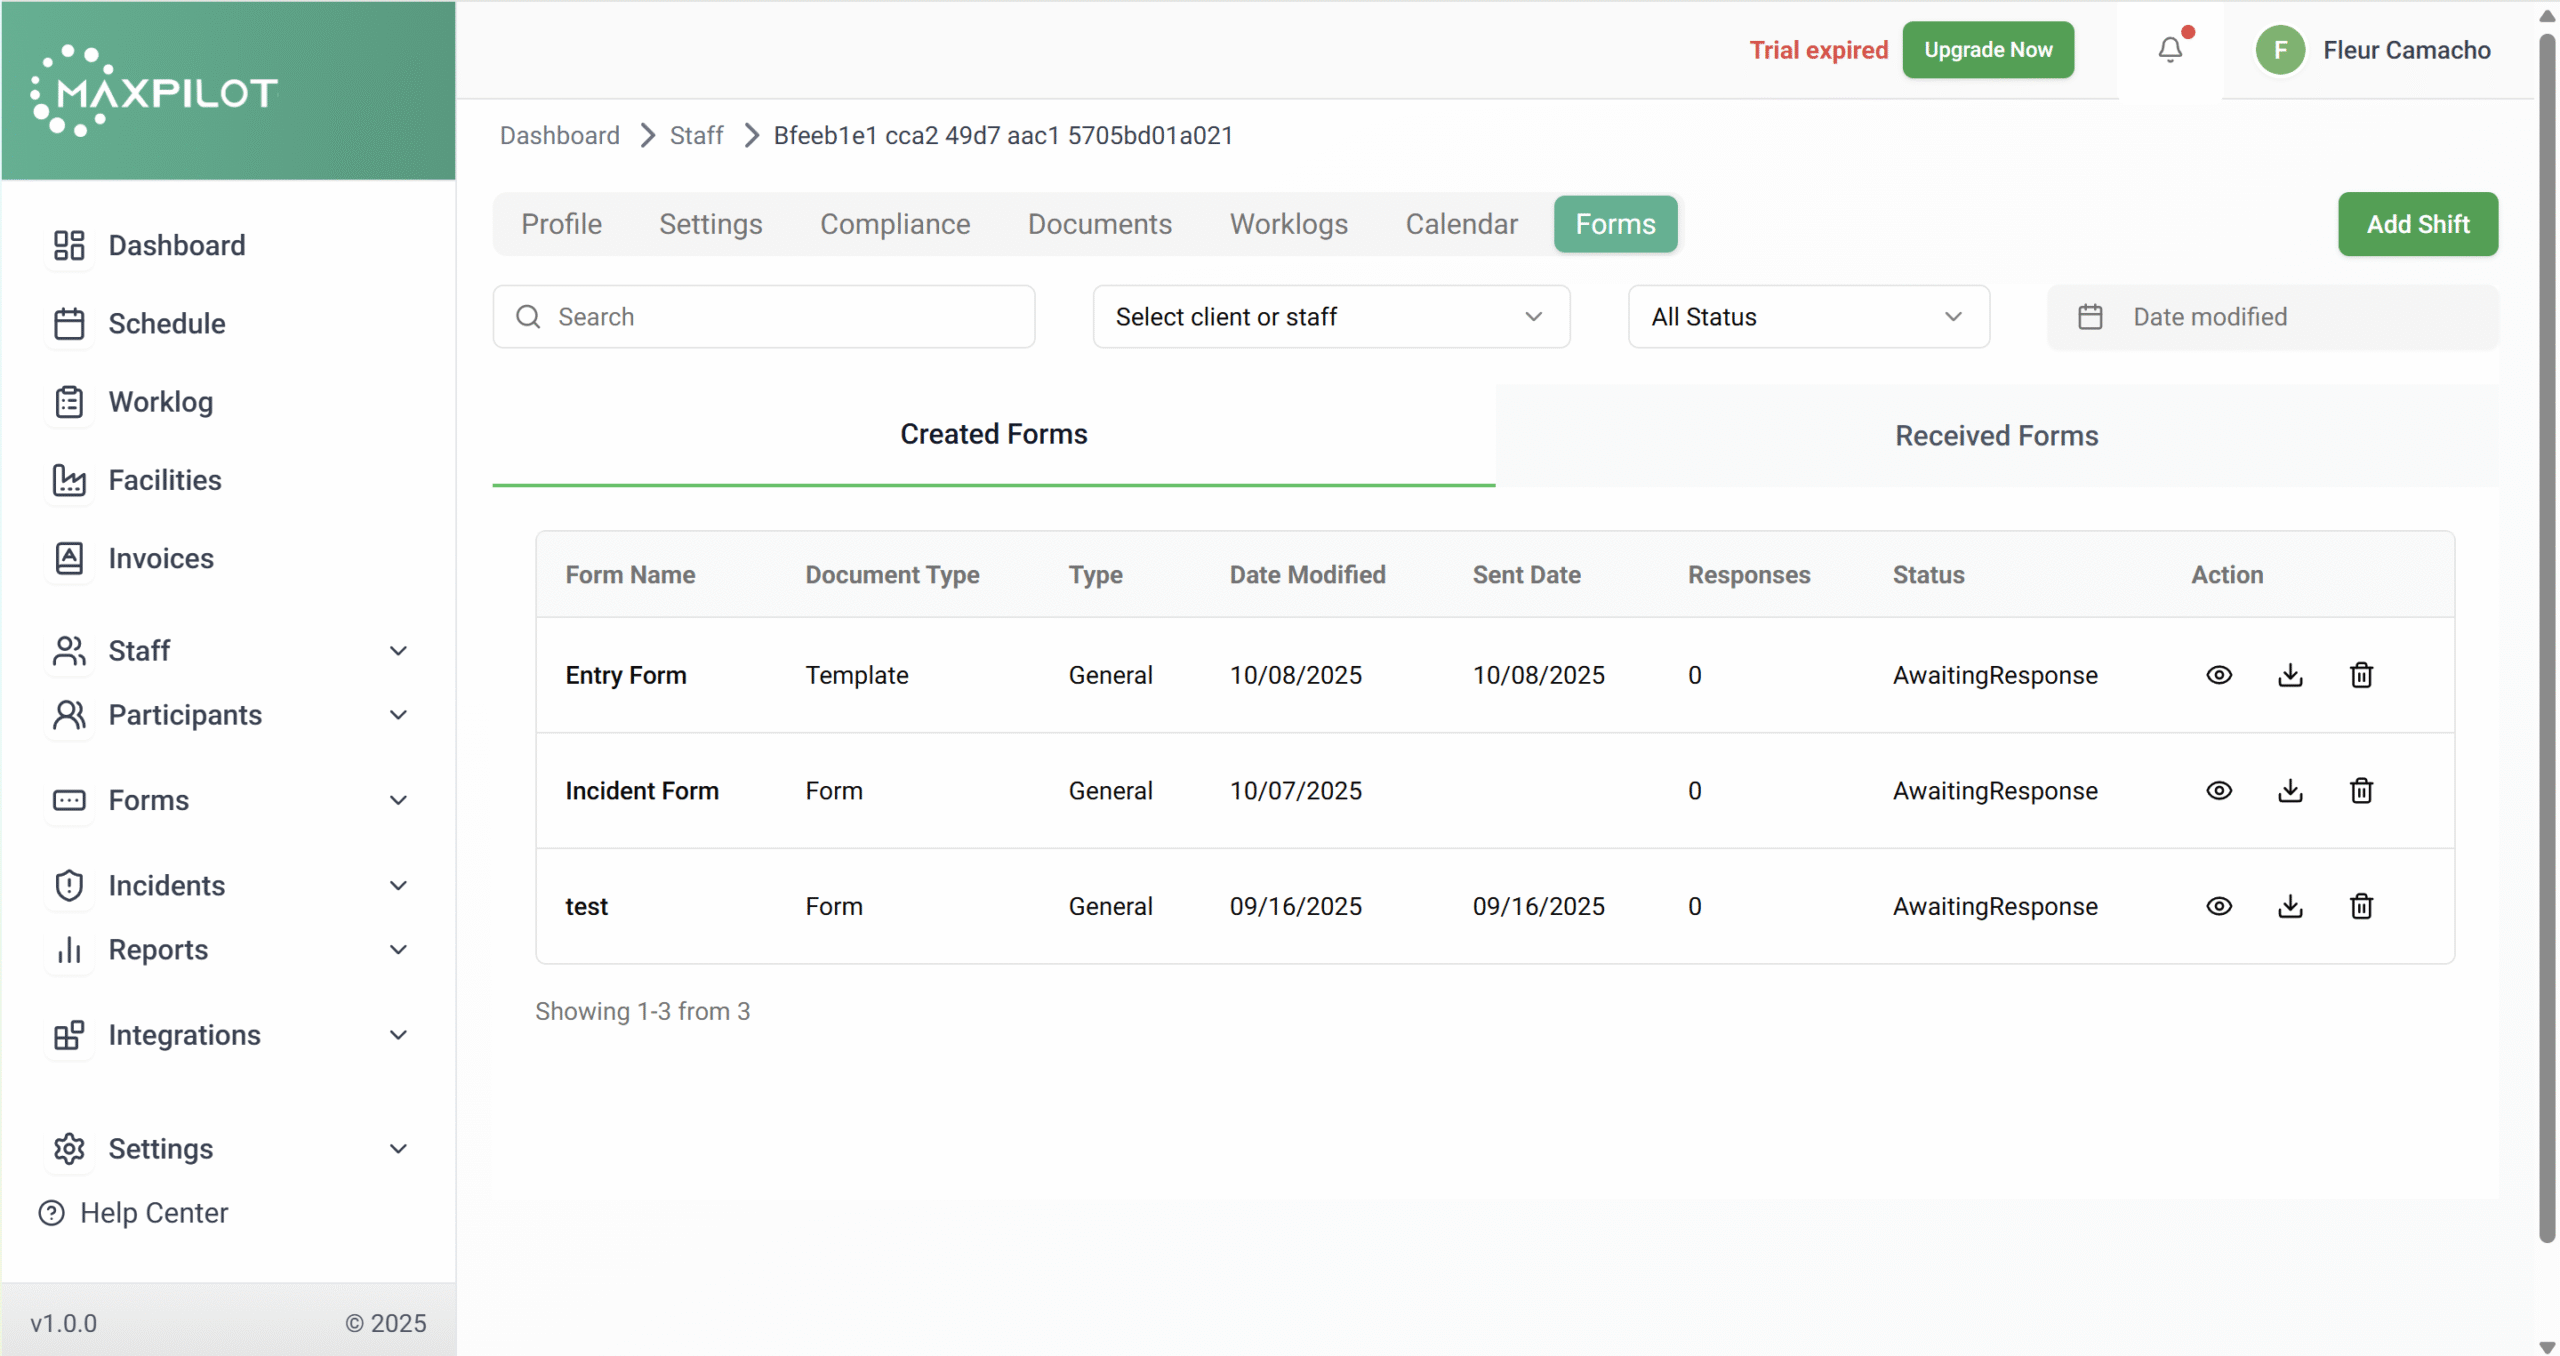Switch to the Received Forms tab
The image size is (2560, 1356).
click(1996, 436)
